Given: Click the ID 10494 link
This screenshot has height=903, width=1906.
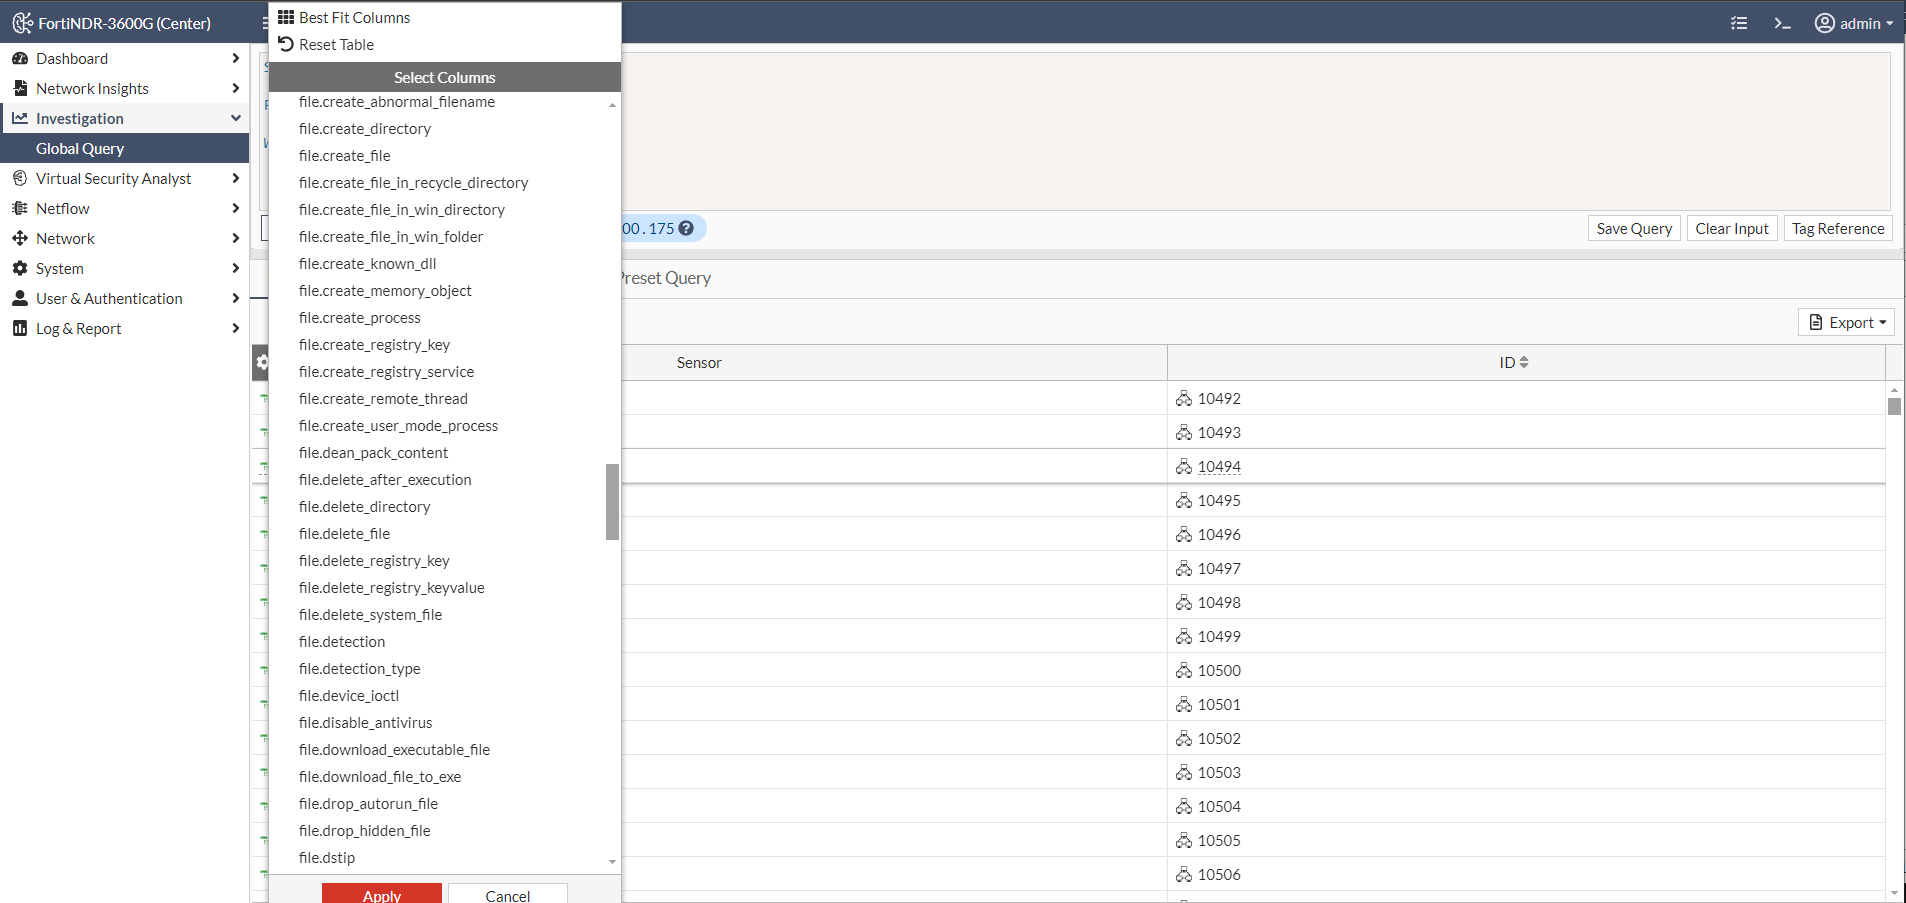Looking at the screenshot, I should [x=1219, y=466].
